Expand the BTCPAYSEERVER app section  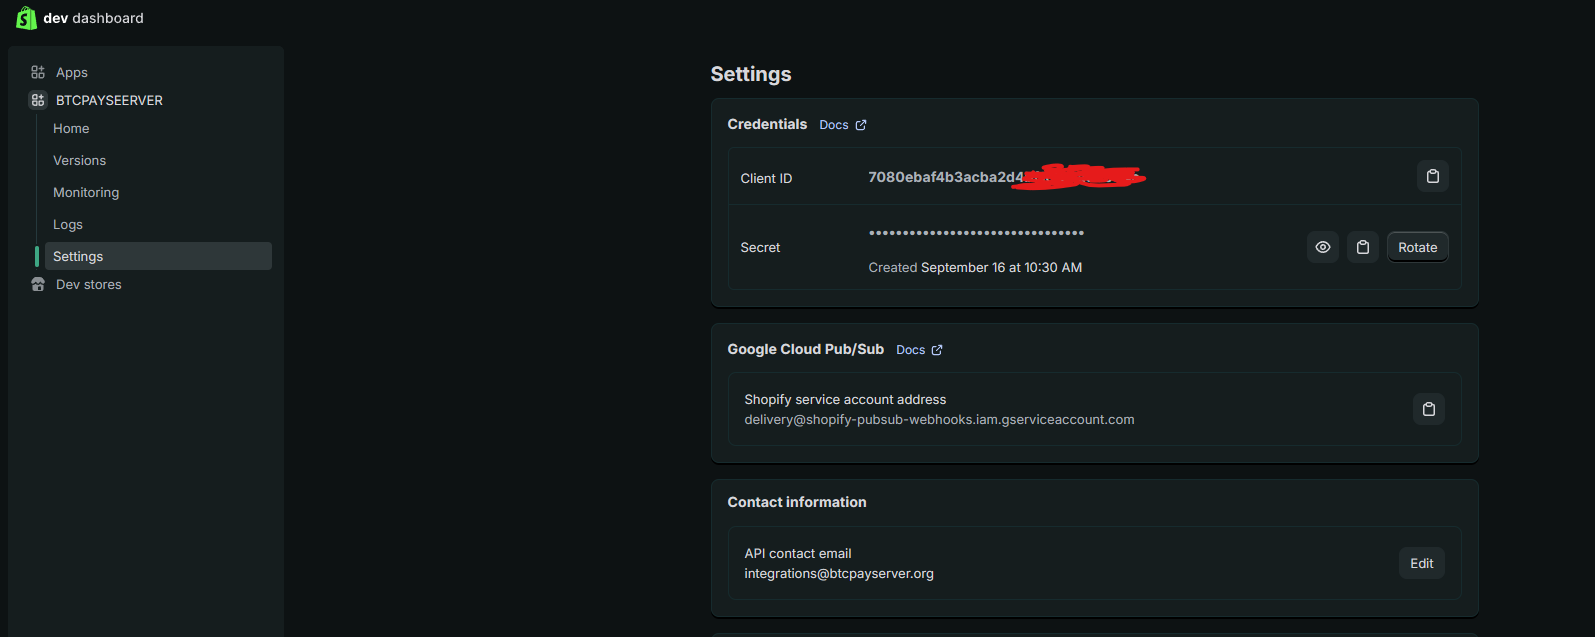(x=110, y=100)
